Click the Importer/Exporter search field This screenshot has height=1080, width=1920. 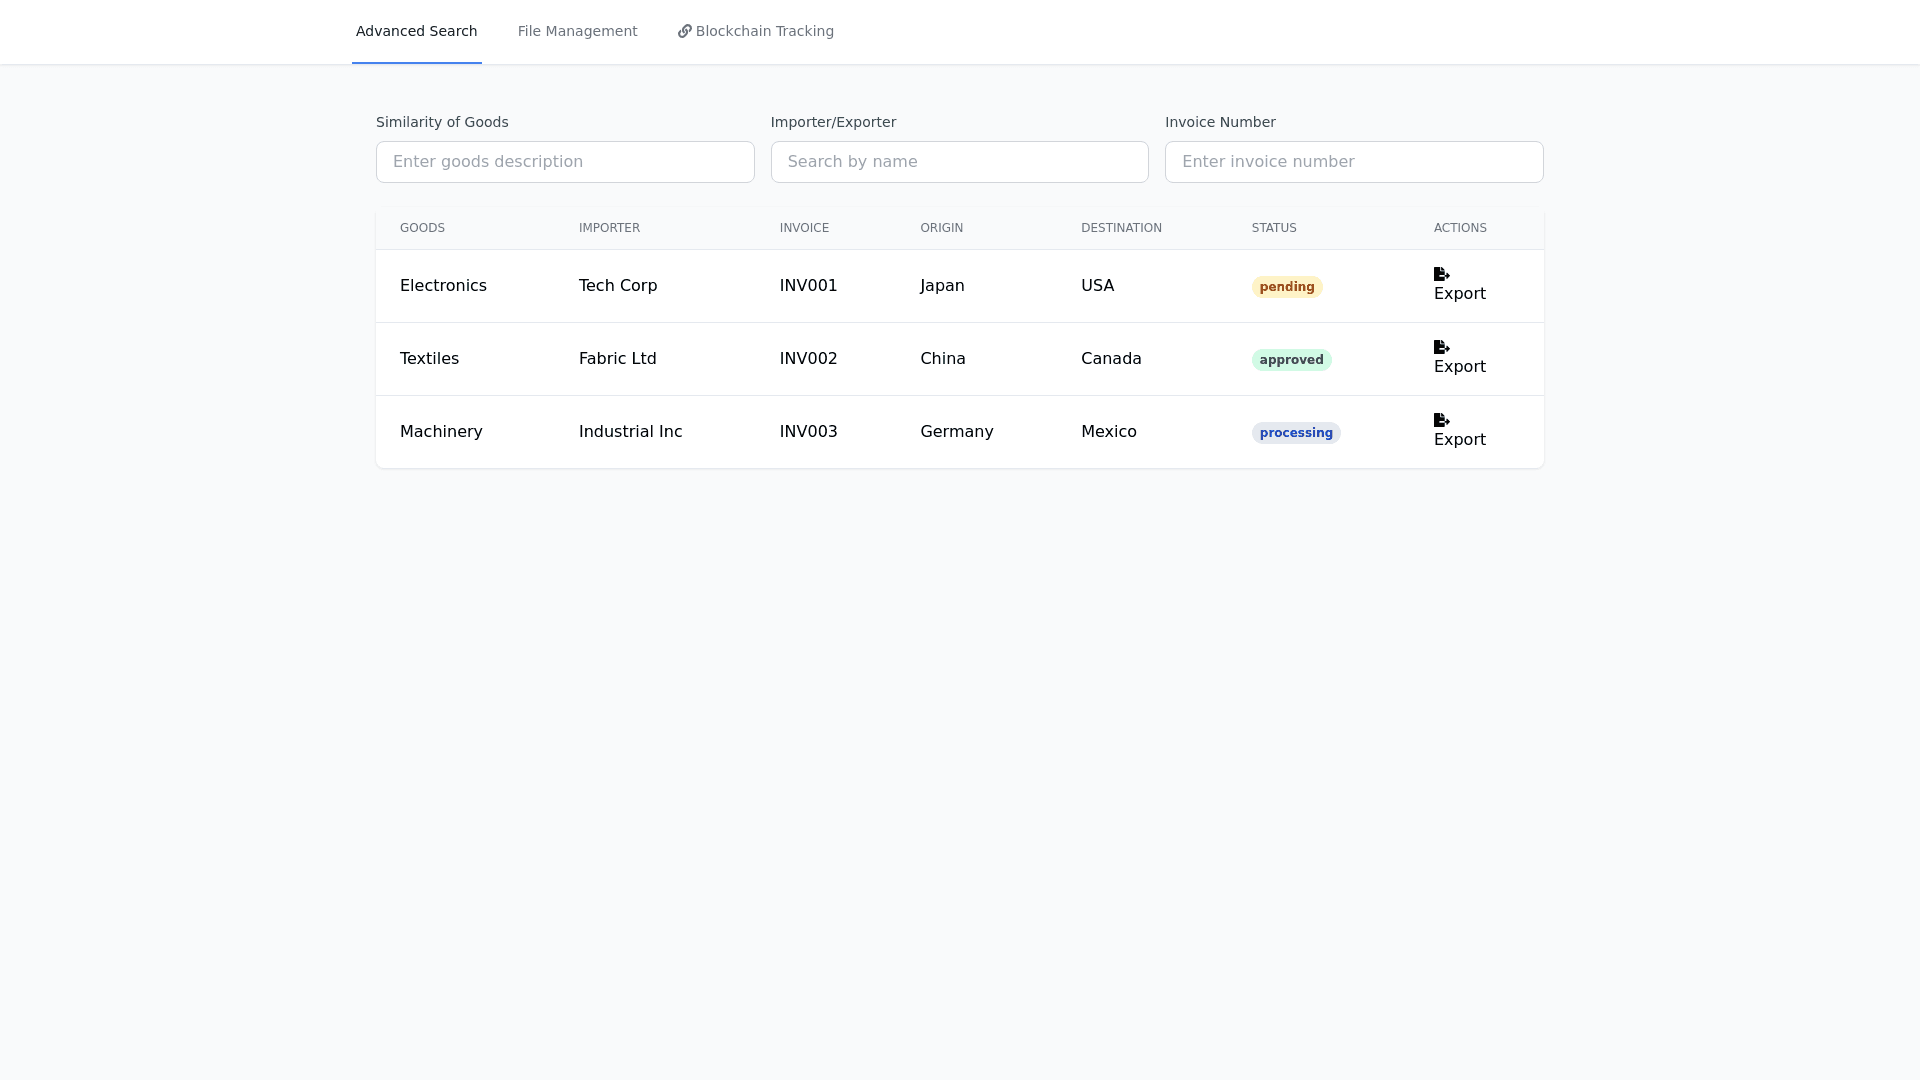(959, 162)
